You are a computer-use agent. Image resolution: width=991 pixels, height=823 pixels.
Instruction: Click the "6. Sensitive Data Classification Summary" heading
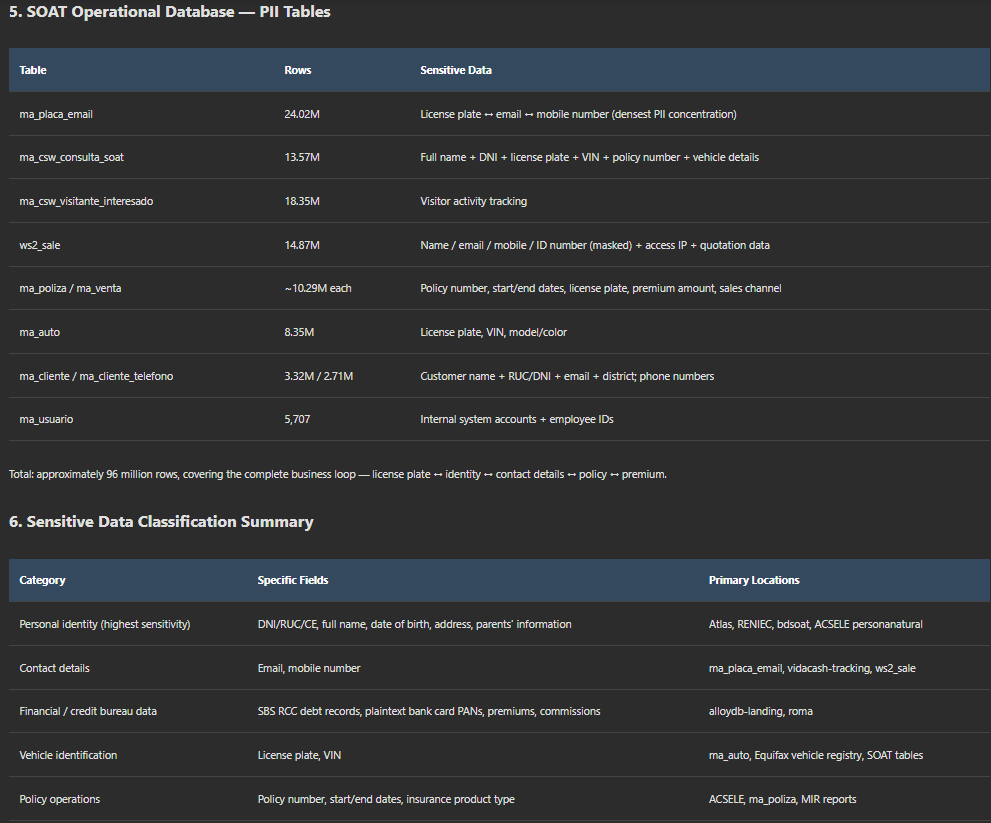tap(161, 521)
